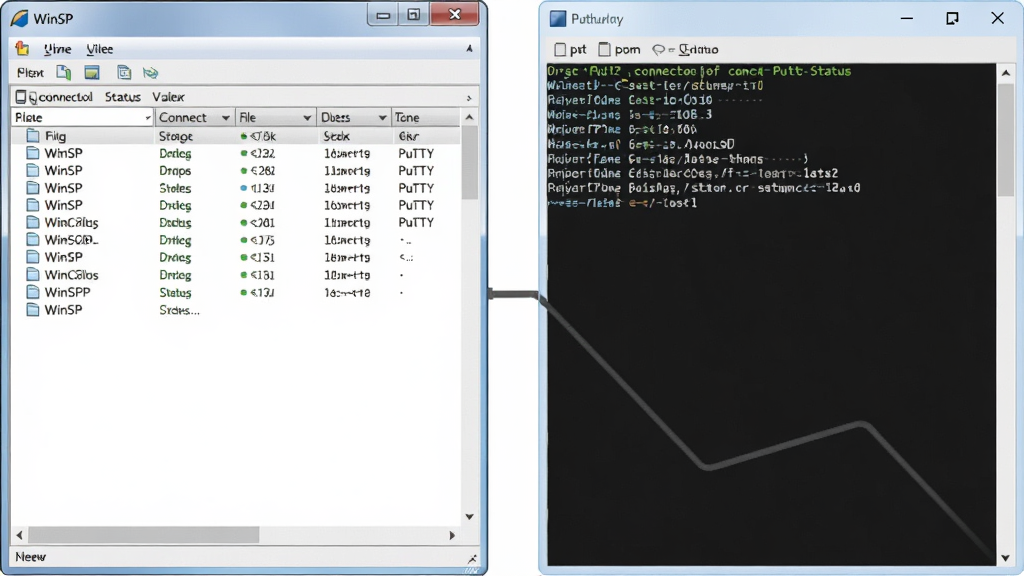Open the Vilee menu in WinSP

[x=99, y=49]
